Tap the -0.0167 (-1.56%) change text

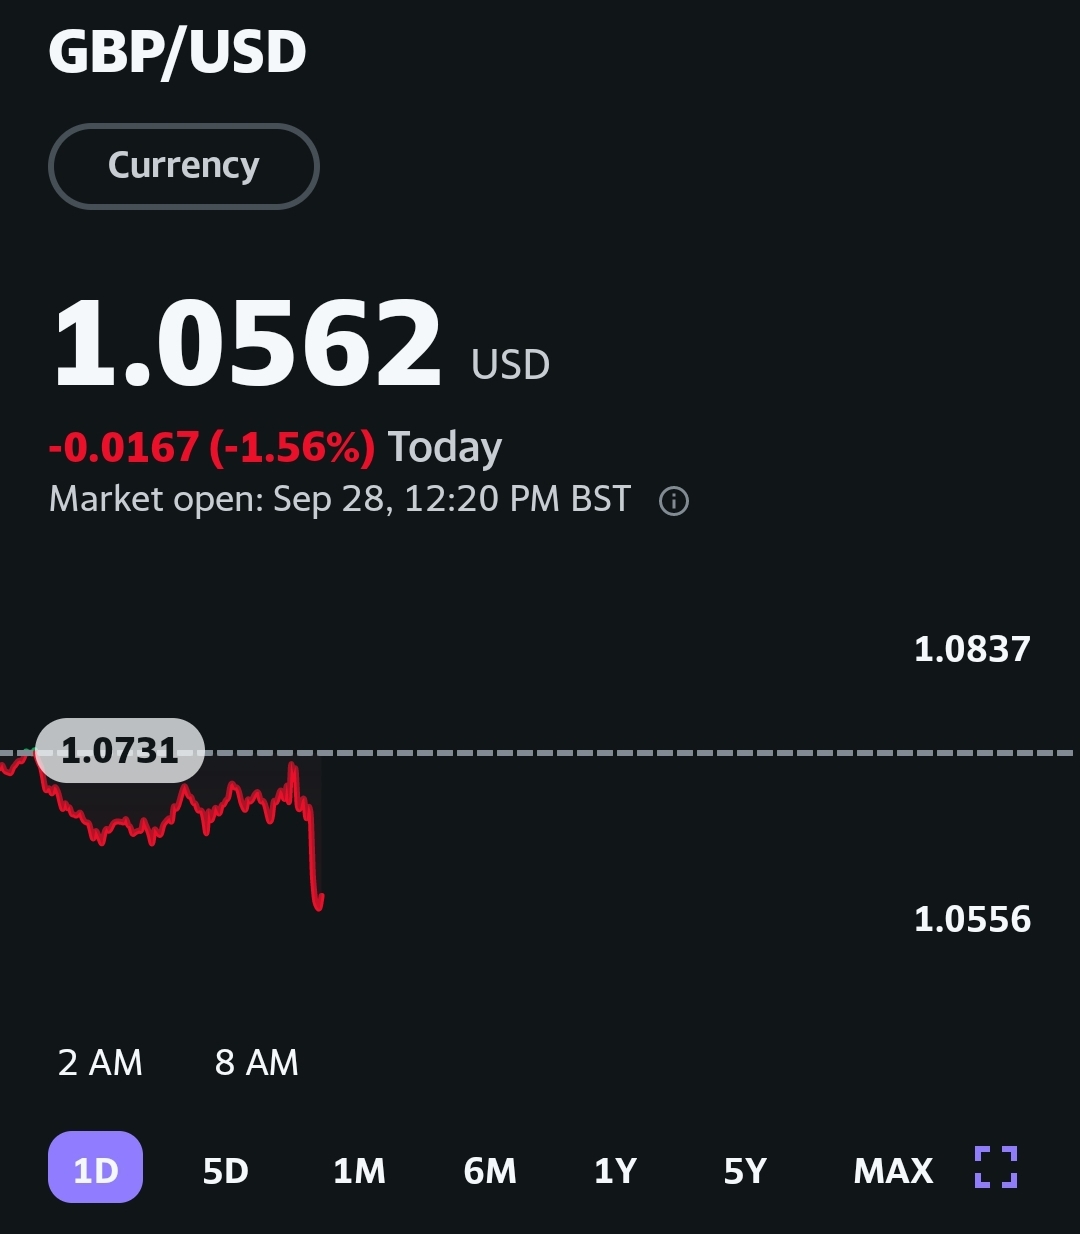point(212,447)
